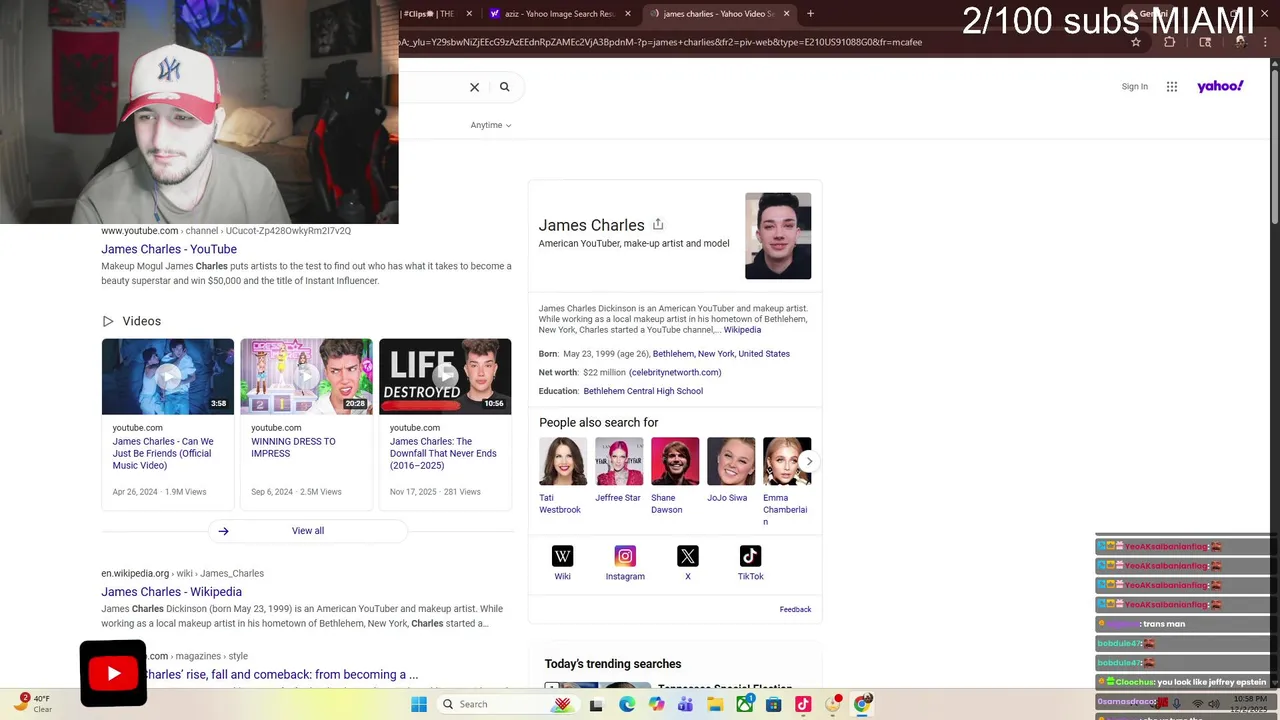Screen dimensions: 1280x720
Task: Open the Wikipedia link in the bio
Action: tap(742, 330)
